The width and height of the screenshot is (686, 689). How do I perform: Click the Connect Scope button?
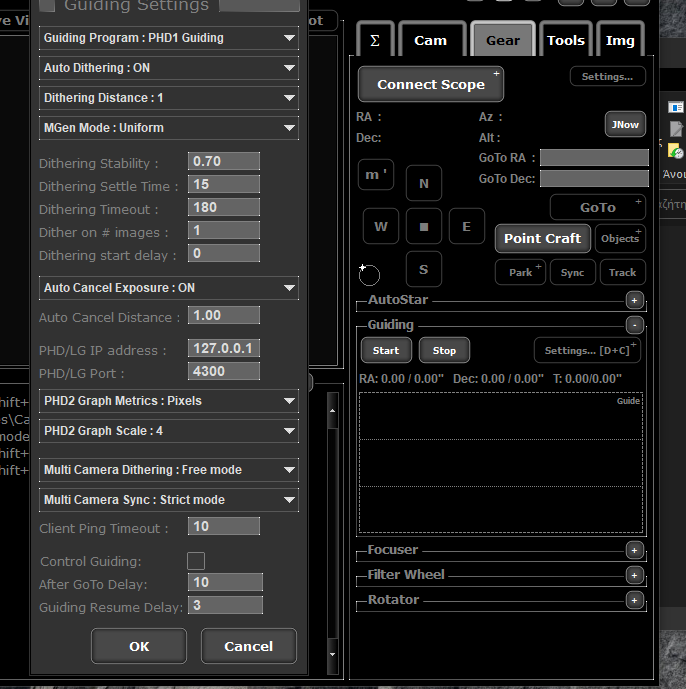tap(431, 85)
